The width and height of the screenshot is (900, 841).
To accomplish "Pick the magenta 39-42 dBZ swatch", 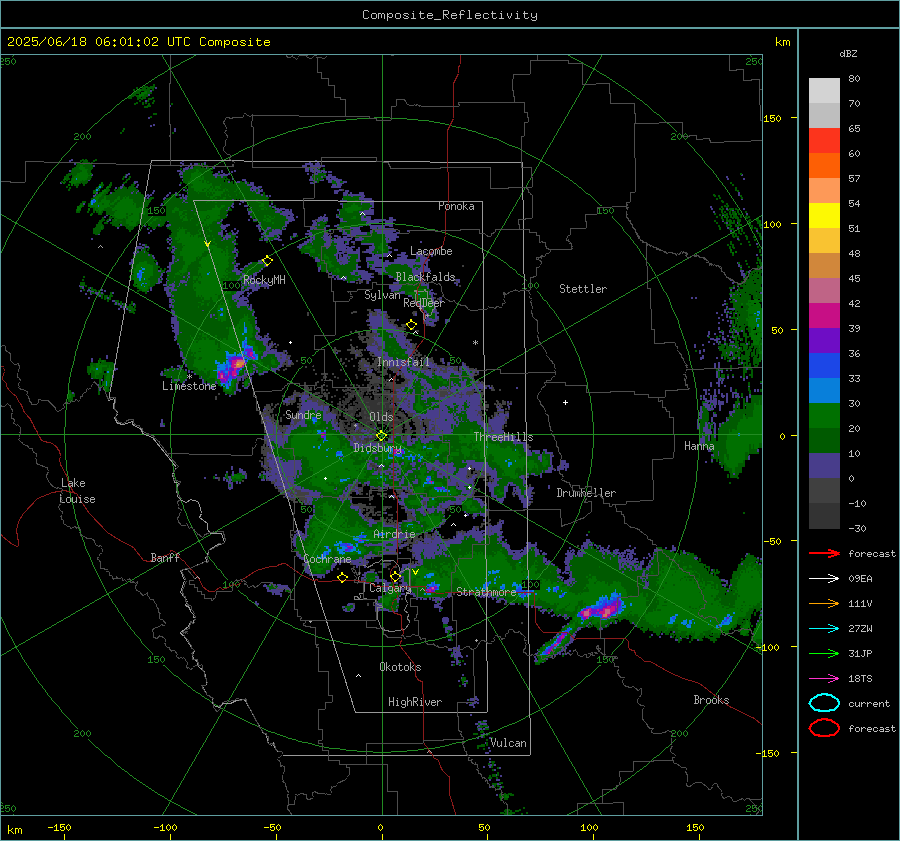I will [x=824, y=315].
